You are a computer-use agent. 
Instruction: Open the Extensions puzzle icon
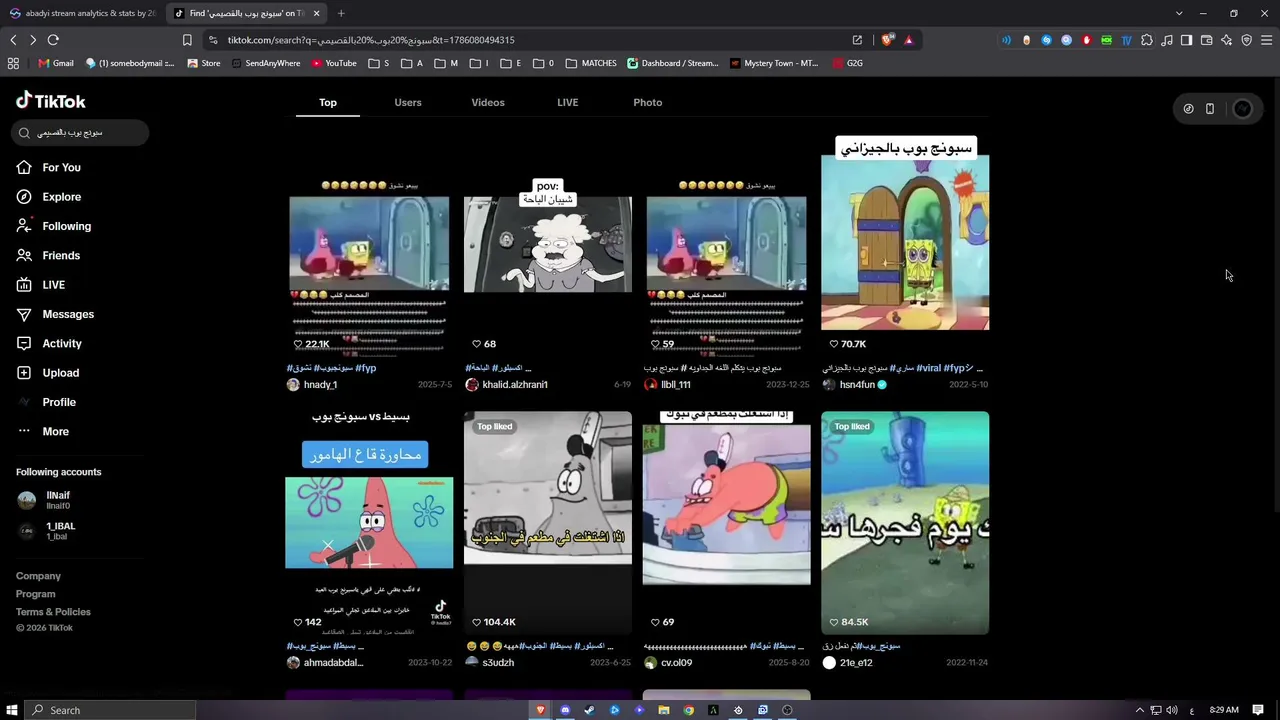point(1146,40)
